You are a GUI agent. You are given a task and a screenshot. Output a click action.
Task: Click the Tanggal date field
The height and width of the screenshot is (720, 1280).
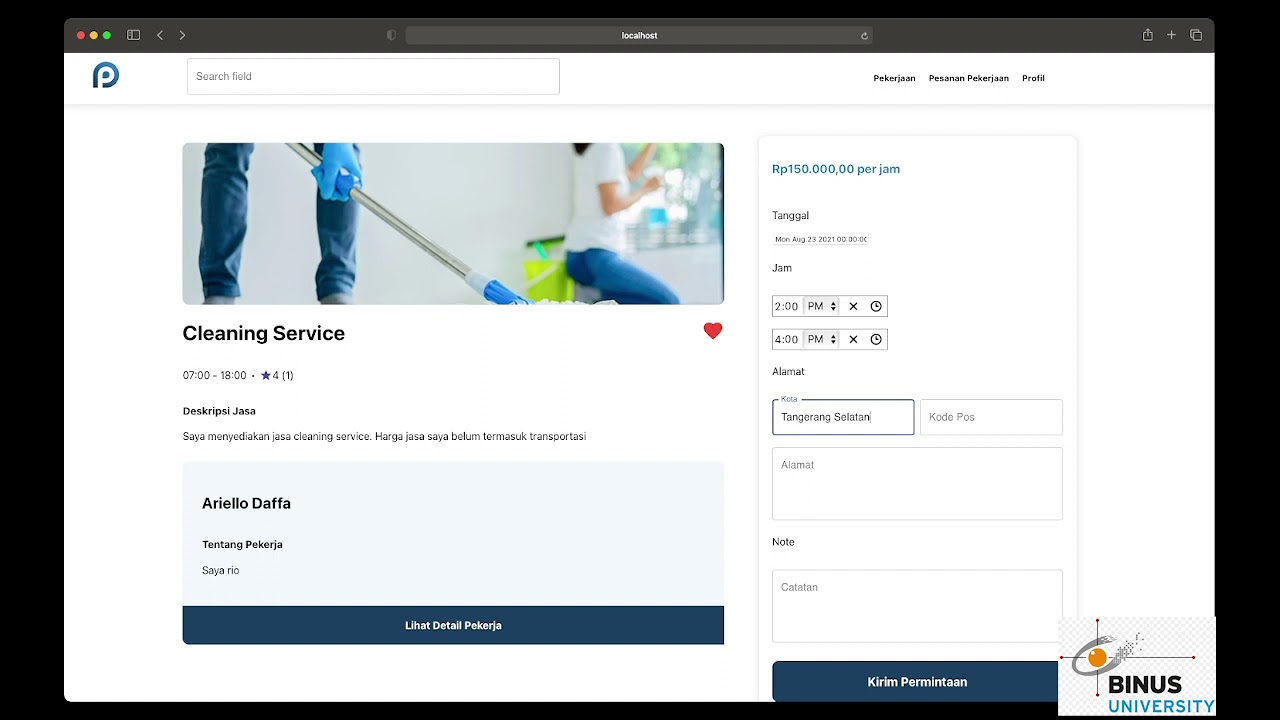(x=821, y=239)
